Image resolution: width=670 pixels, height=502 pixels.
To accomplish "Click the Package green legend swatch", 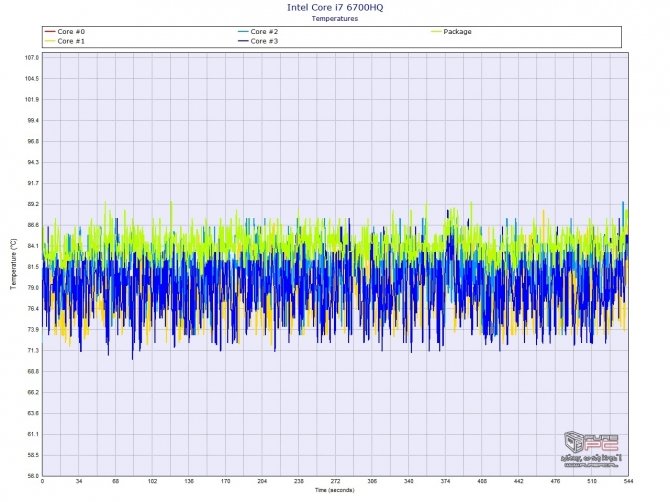I will (436, 32).
